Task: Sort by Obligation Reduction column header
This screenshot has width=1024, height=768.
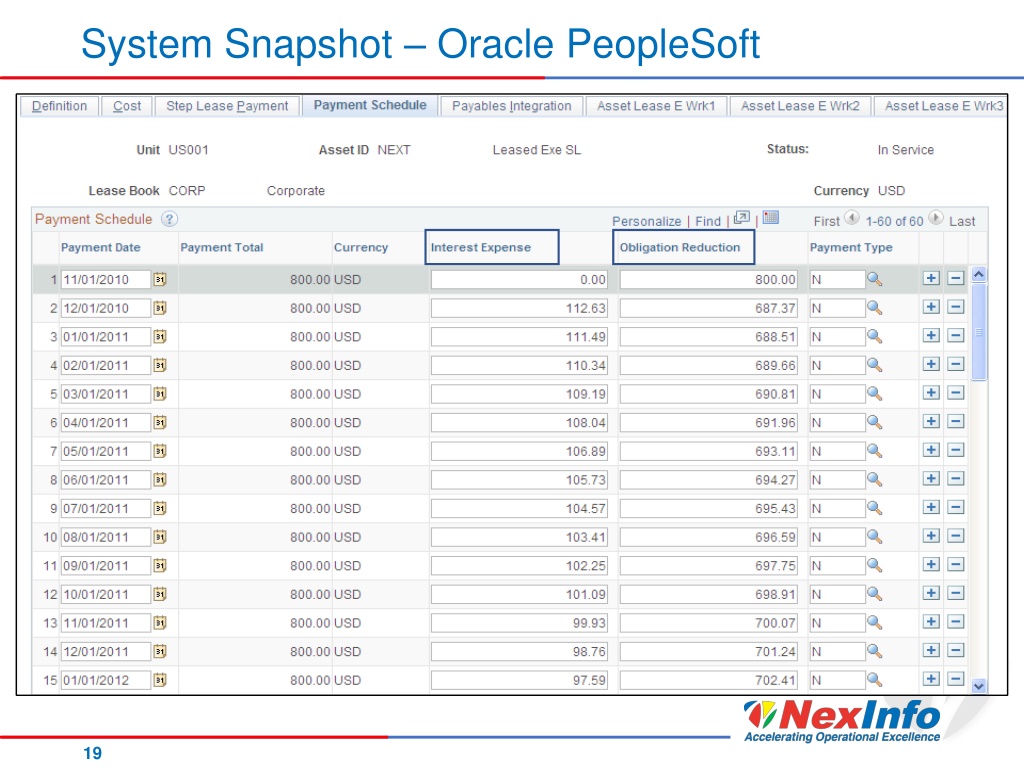Action: coord(680,248)
